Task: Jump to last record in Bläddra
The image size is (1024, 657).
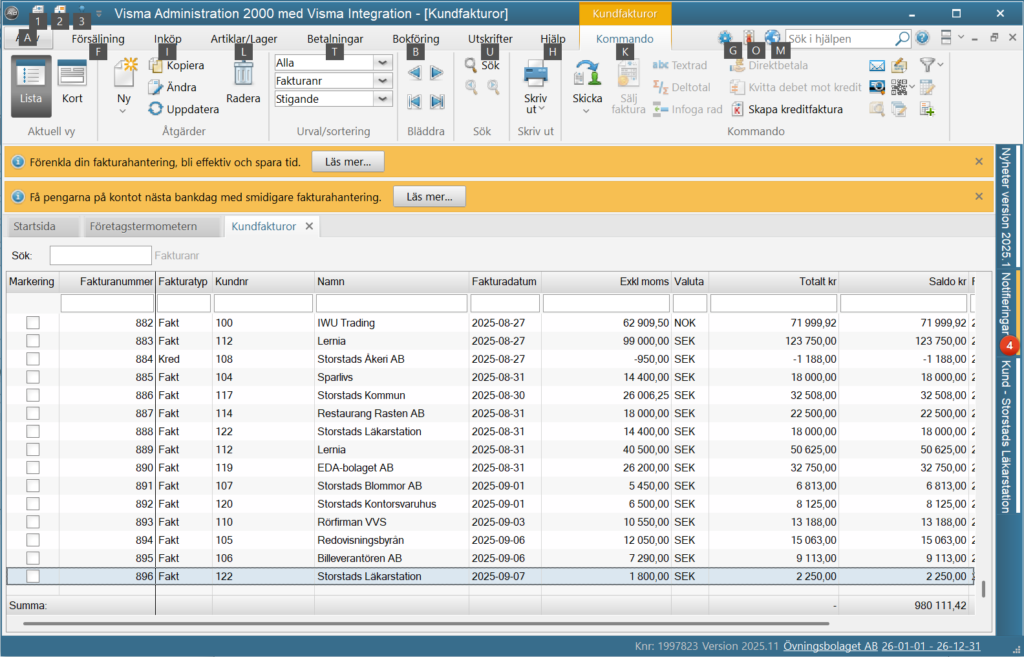Action: 437,101
